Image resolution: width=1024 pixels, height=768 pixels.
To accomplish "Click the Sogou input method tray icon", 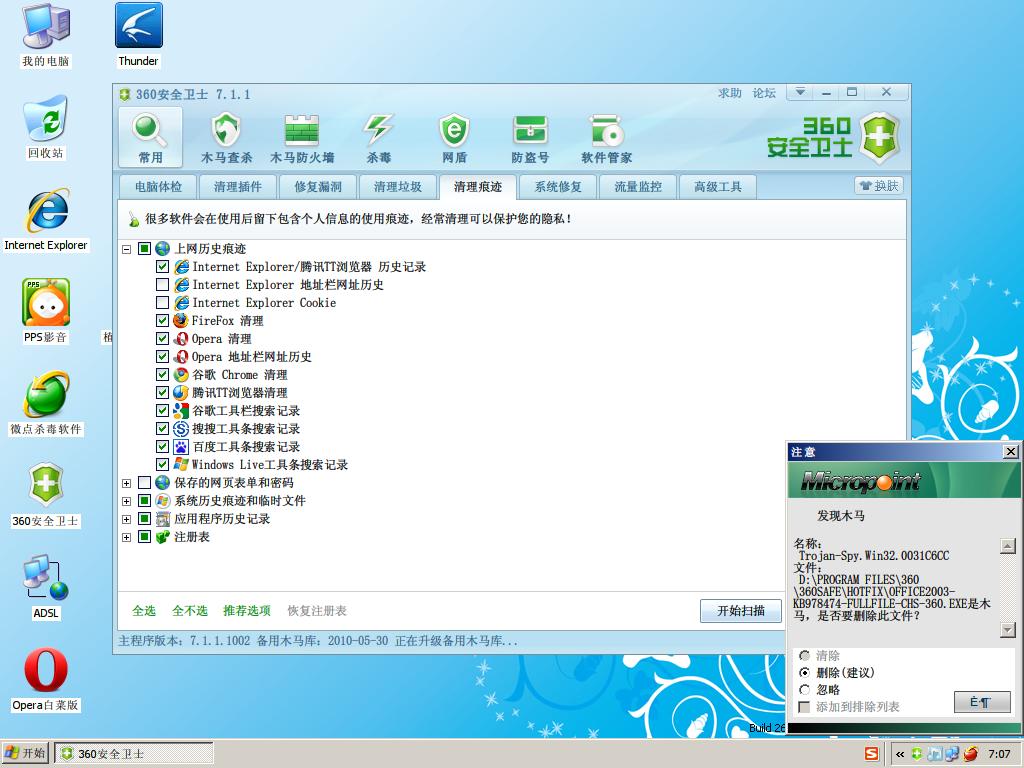I will click(x=871, y=754).
